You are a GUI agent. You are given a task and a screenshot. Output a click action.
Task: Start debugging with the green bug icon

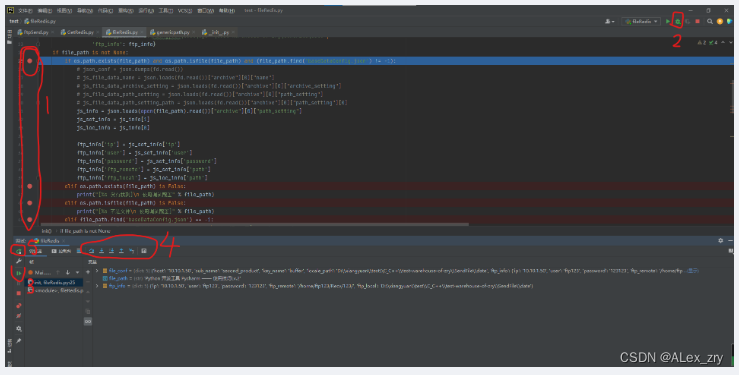pyautogui.click(x=678, y=21)
